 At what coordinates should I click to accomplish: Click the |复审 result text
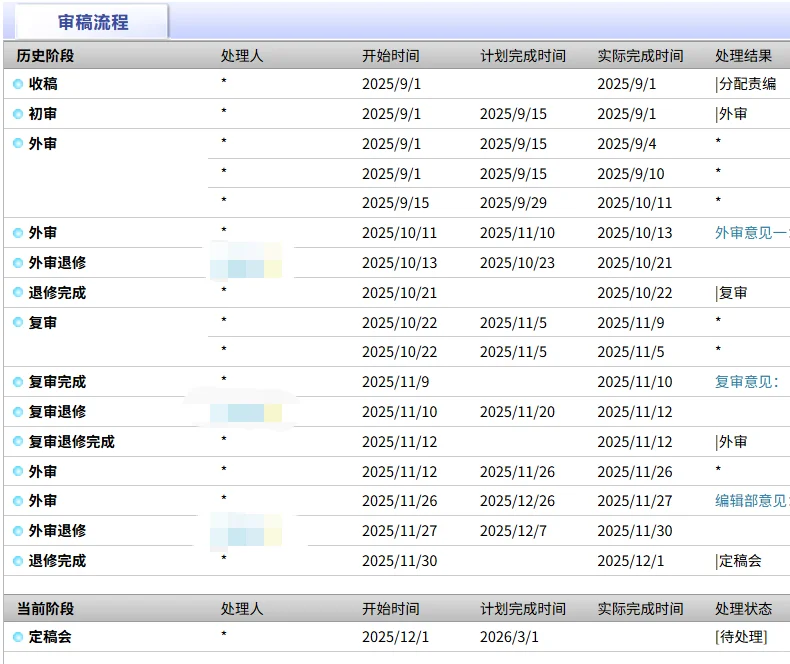pos(731,293)
